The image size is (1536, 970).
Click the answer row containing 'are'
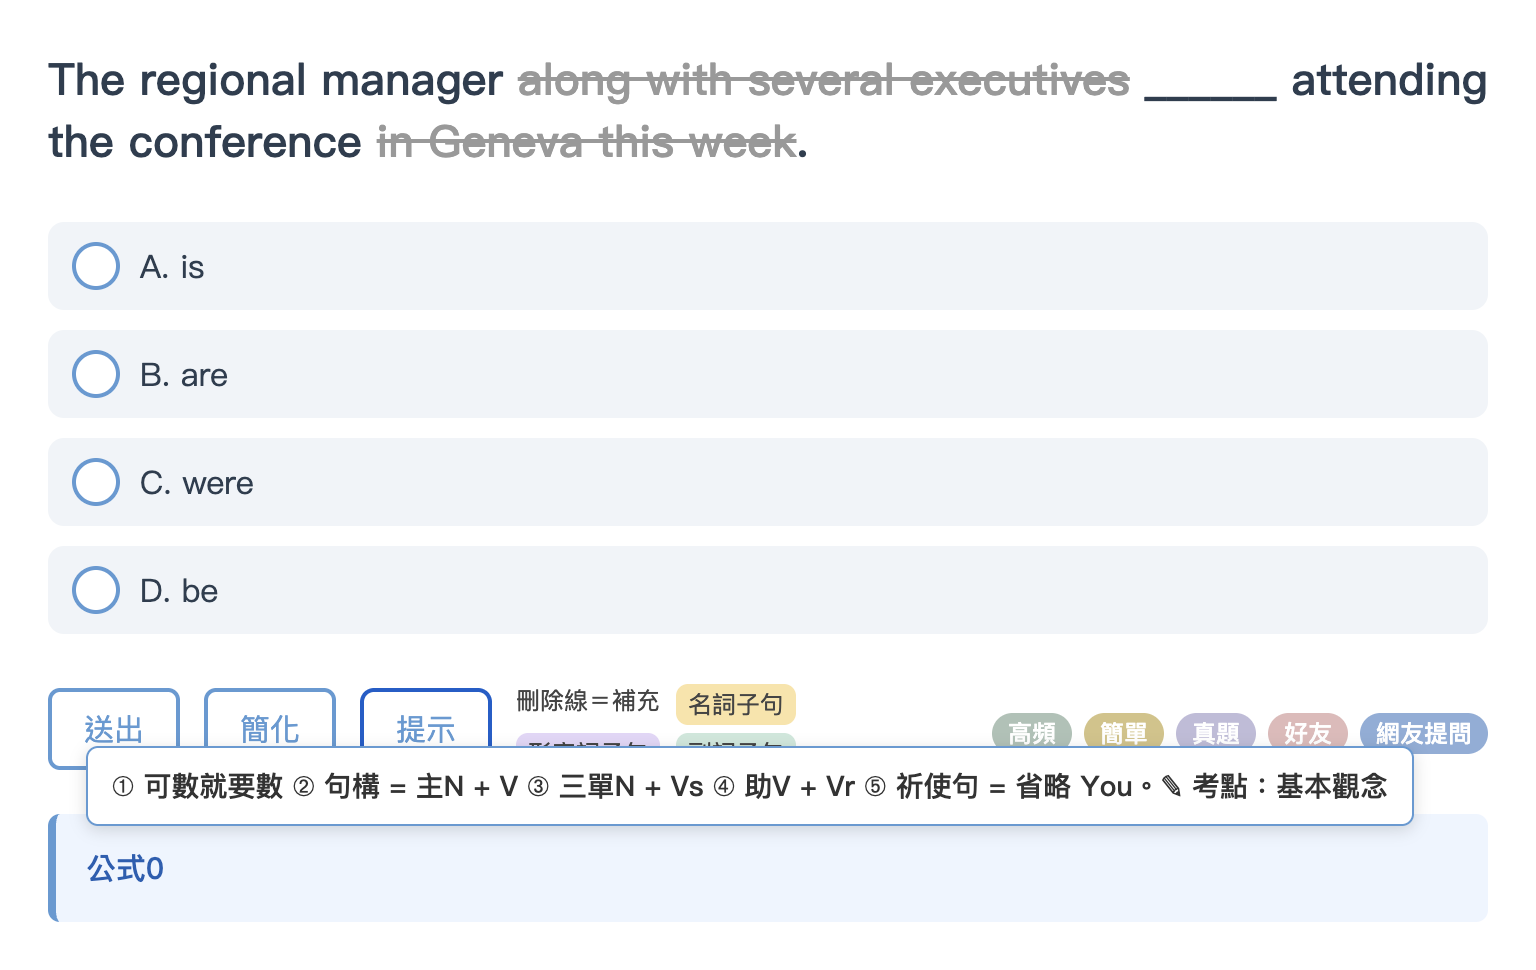point(768,374)
